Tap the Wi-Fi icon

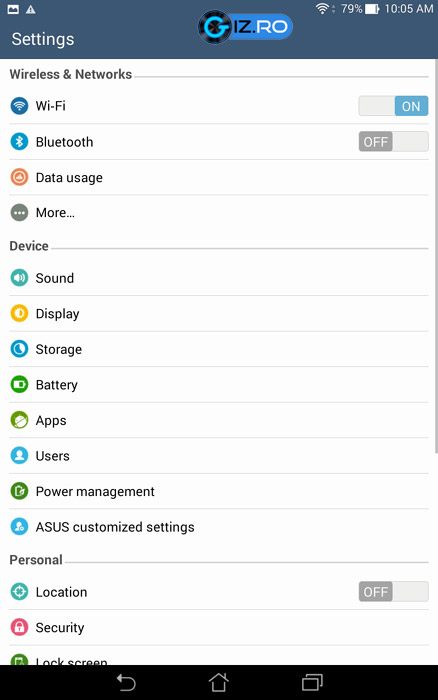19,106
